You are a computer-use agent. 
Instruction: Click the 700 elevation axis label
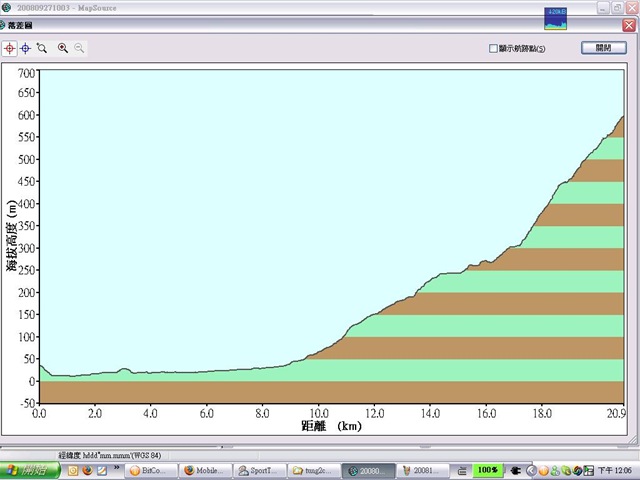[x=26, y=73]
